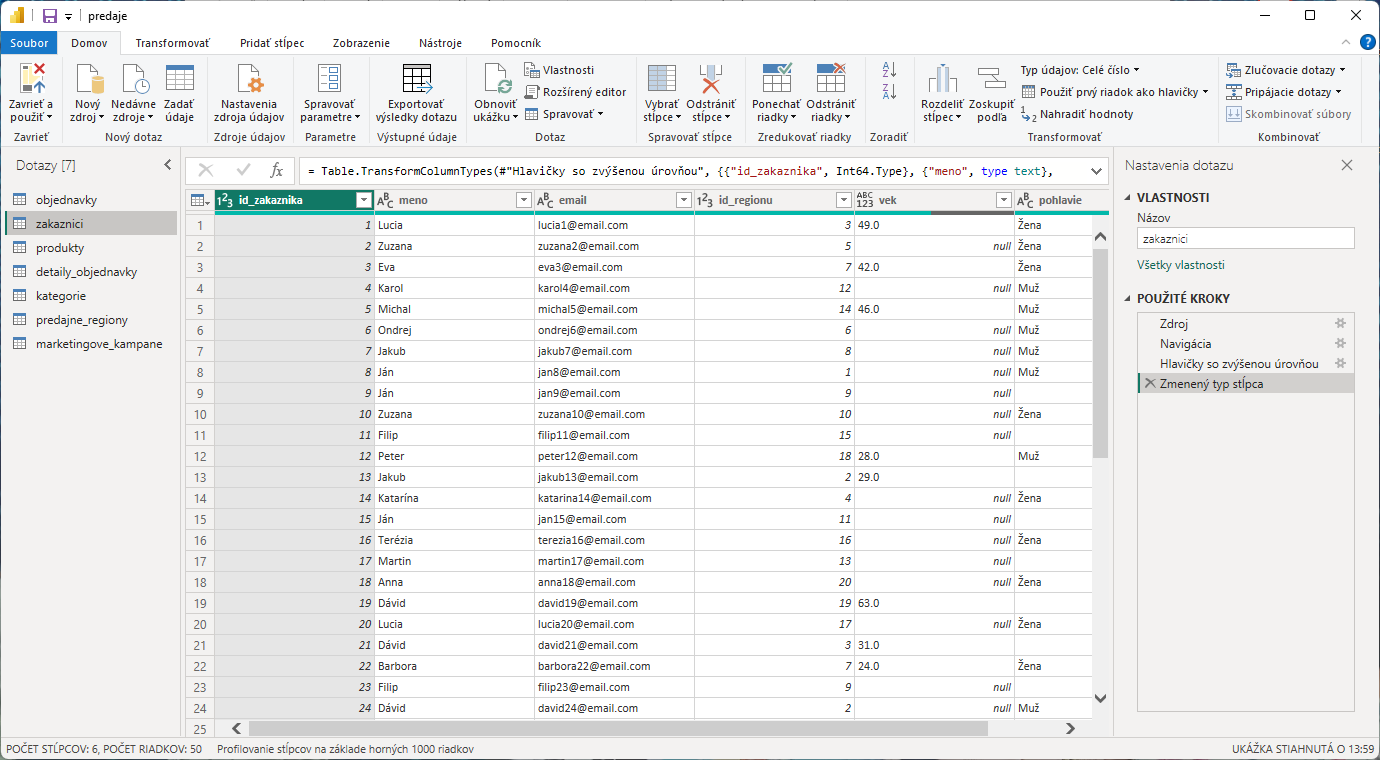This screenshot has height=760, width=1380.
Task: Sort descending with the Z-A icon
Action: pyautogui.click(x=888, y=92)
